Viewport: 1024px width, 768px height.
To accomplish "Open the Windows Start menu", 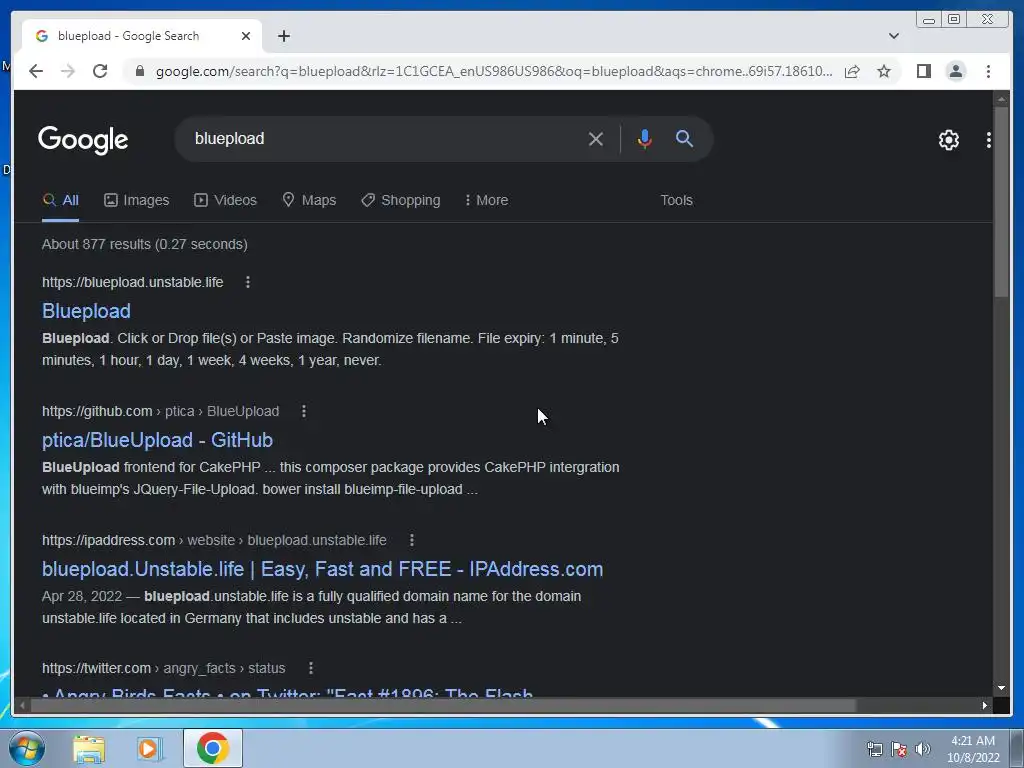I will 27,748.
